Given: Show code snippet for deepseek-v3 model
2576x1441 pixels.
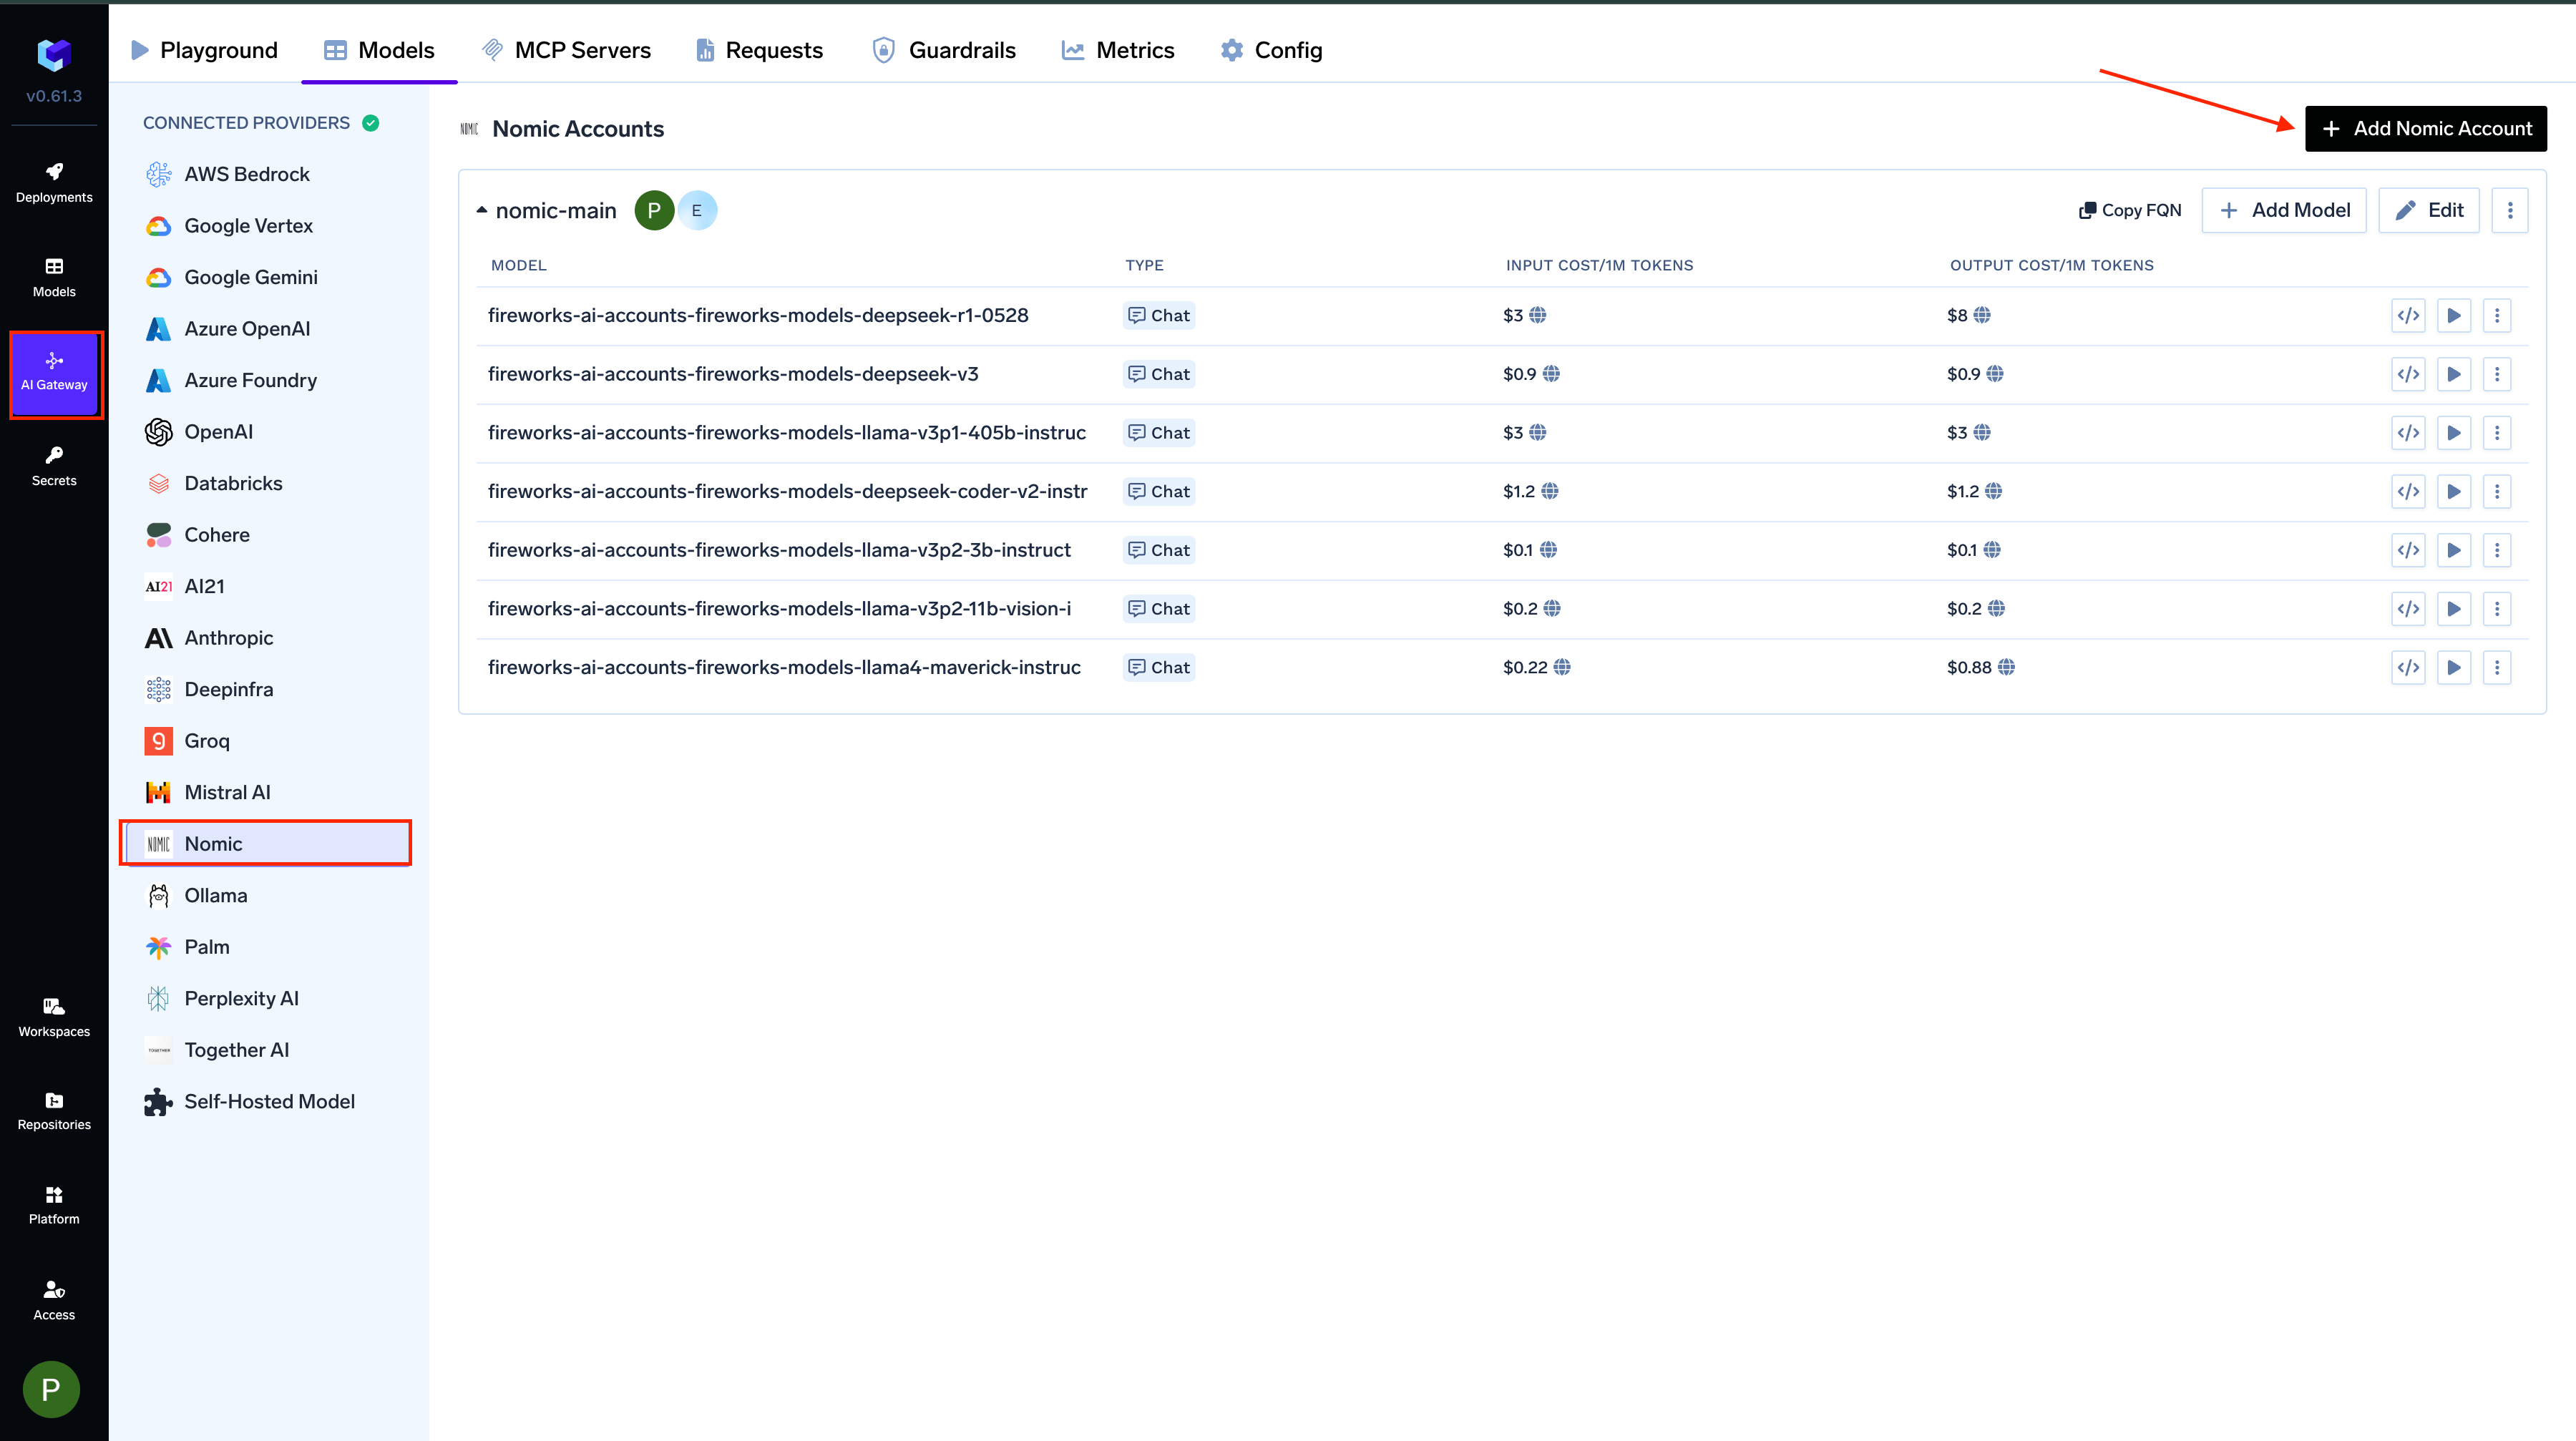Looking at the screenshot, I should pyautogui.click(x=2408, y=374).
